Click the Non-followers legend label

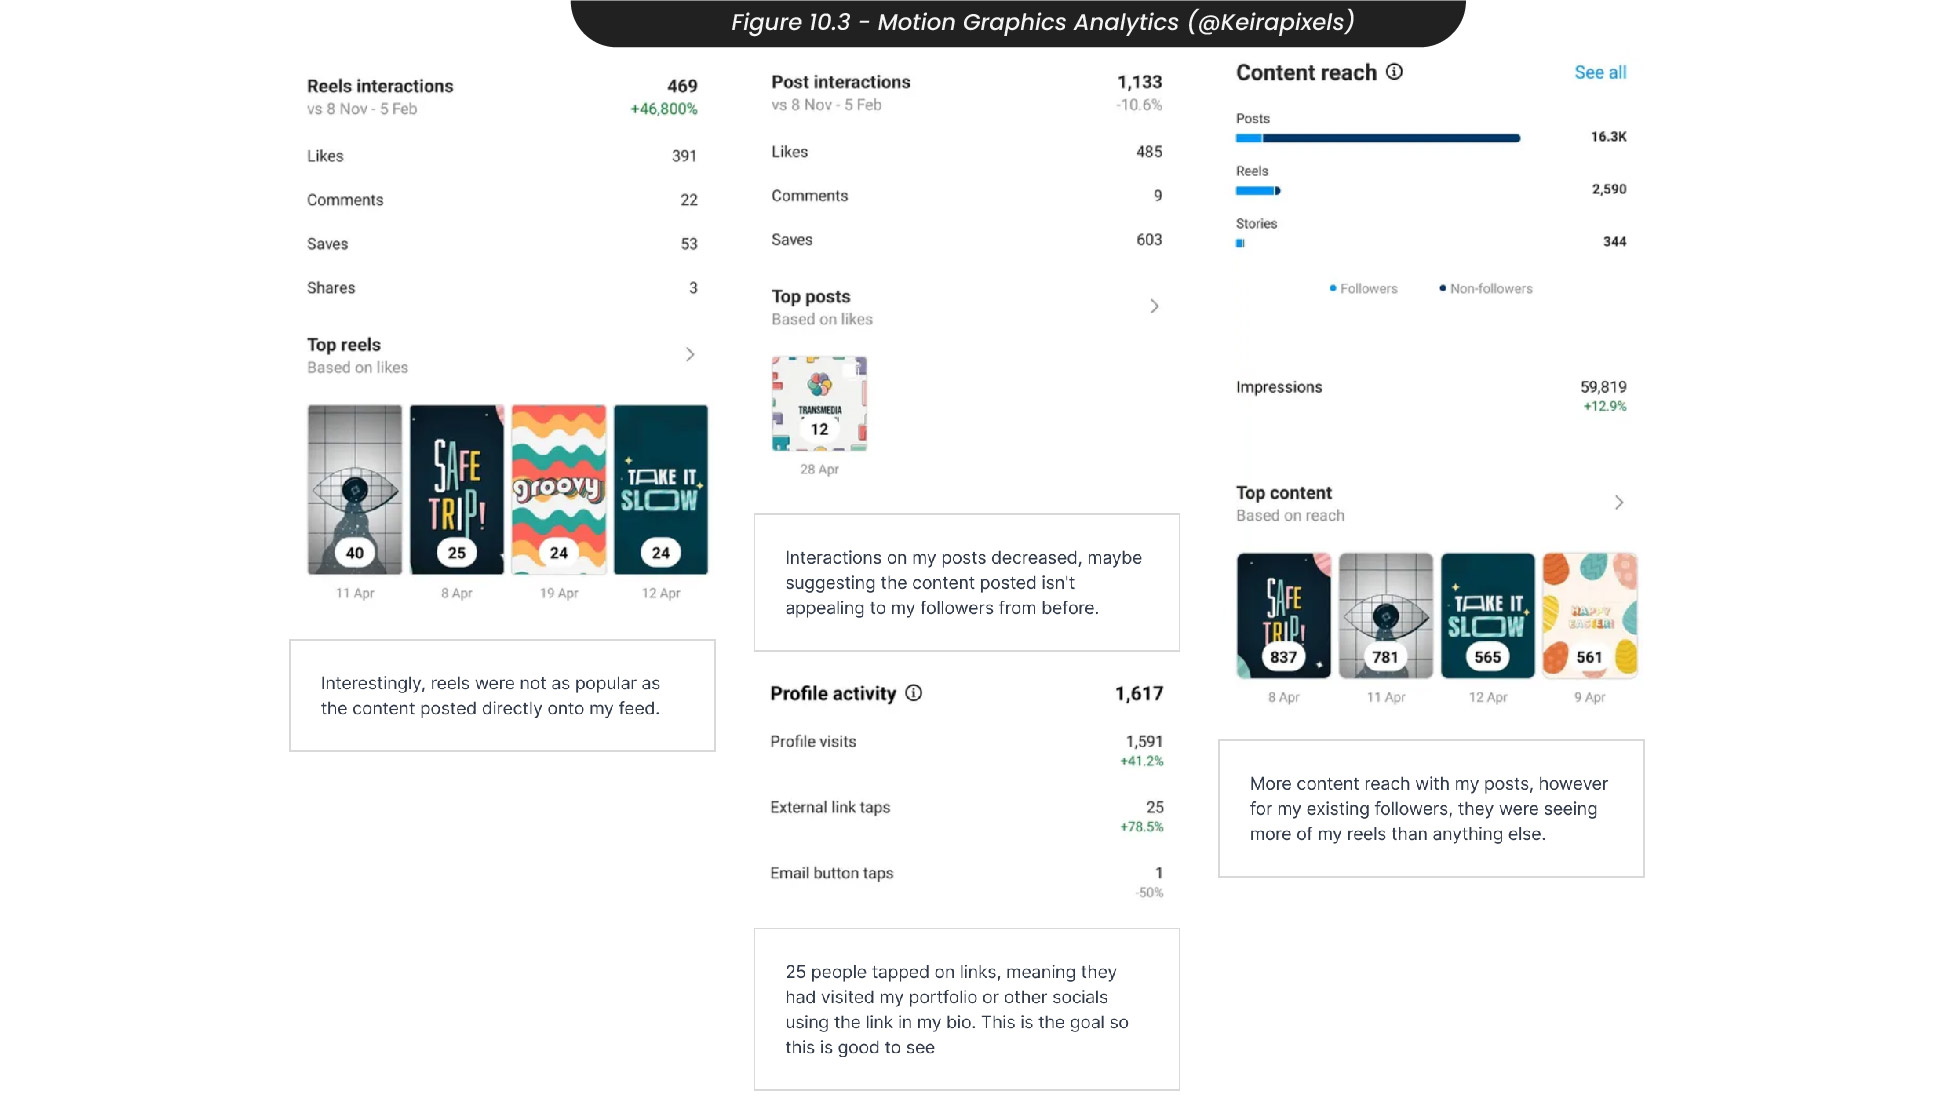click(1491, 289)
